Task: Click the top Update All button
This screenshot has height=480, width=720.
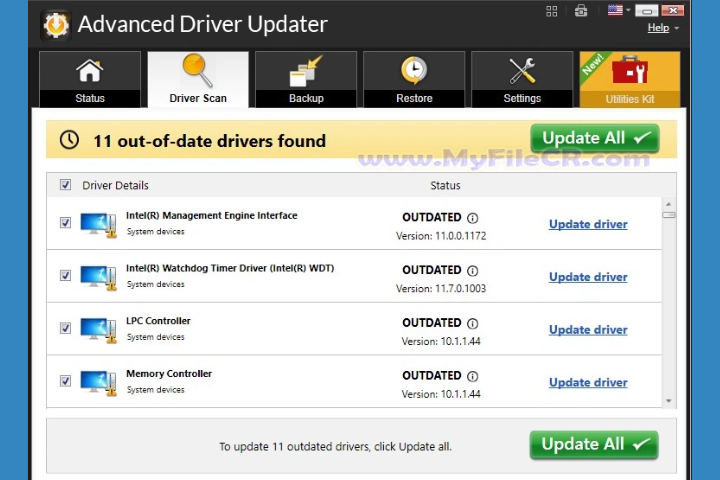Action: pyautogui.click(x=595, y=138)
